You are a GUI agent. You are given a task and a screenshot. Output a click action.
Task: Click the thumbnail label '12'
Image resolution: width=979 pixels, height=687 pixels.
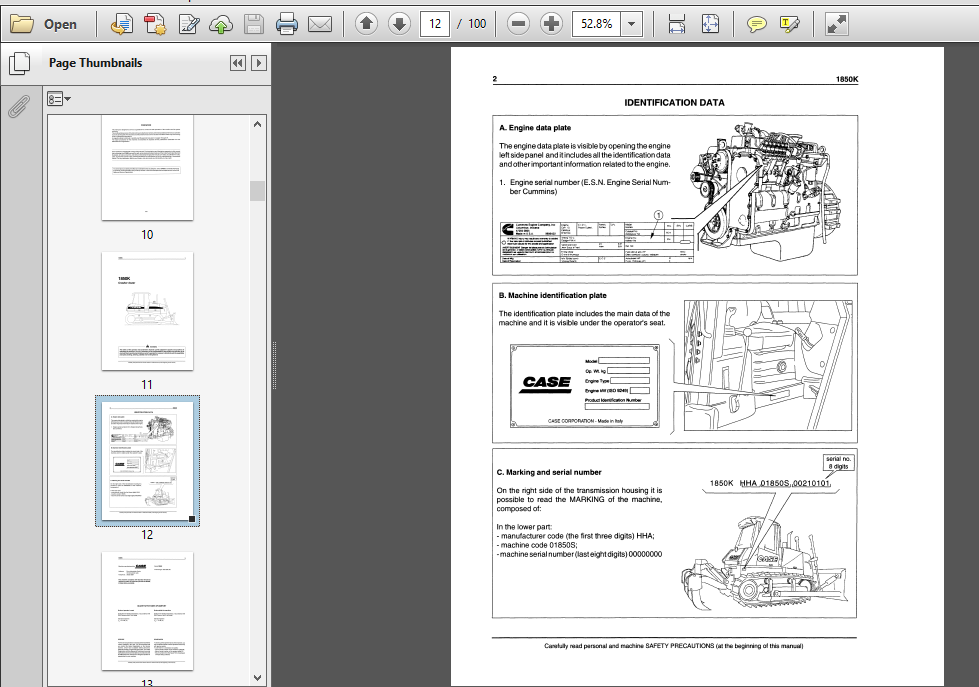pos(147,535)
